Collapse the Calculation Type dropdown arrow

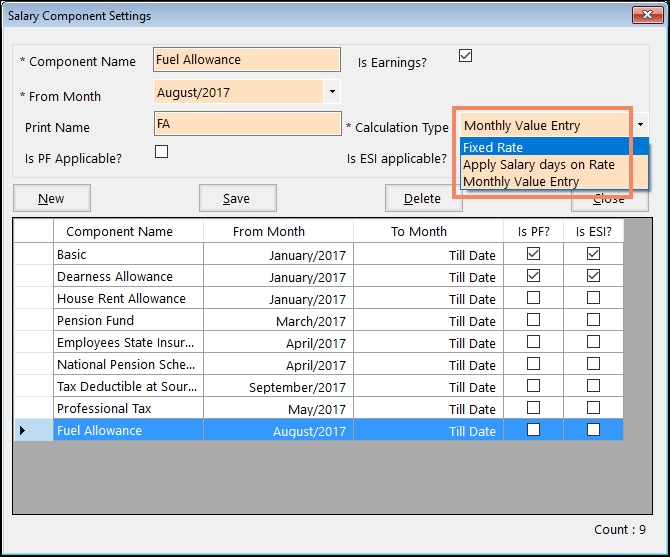coord(640,125)
